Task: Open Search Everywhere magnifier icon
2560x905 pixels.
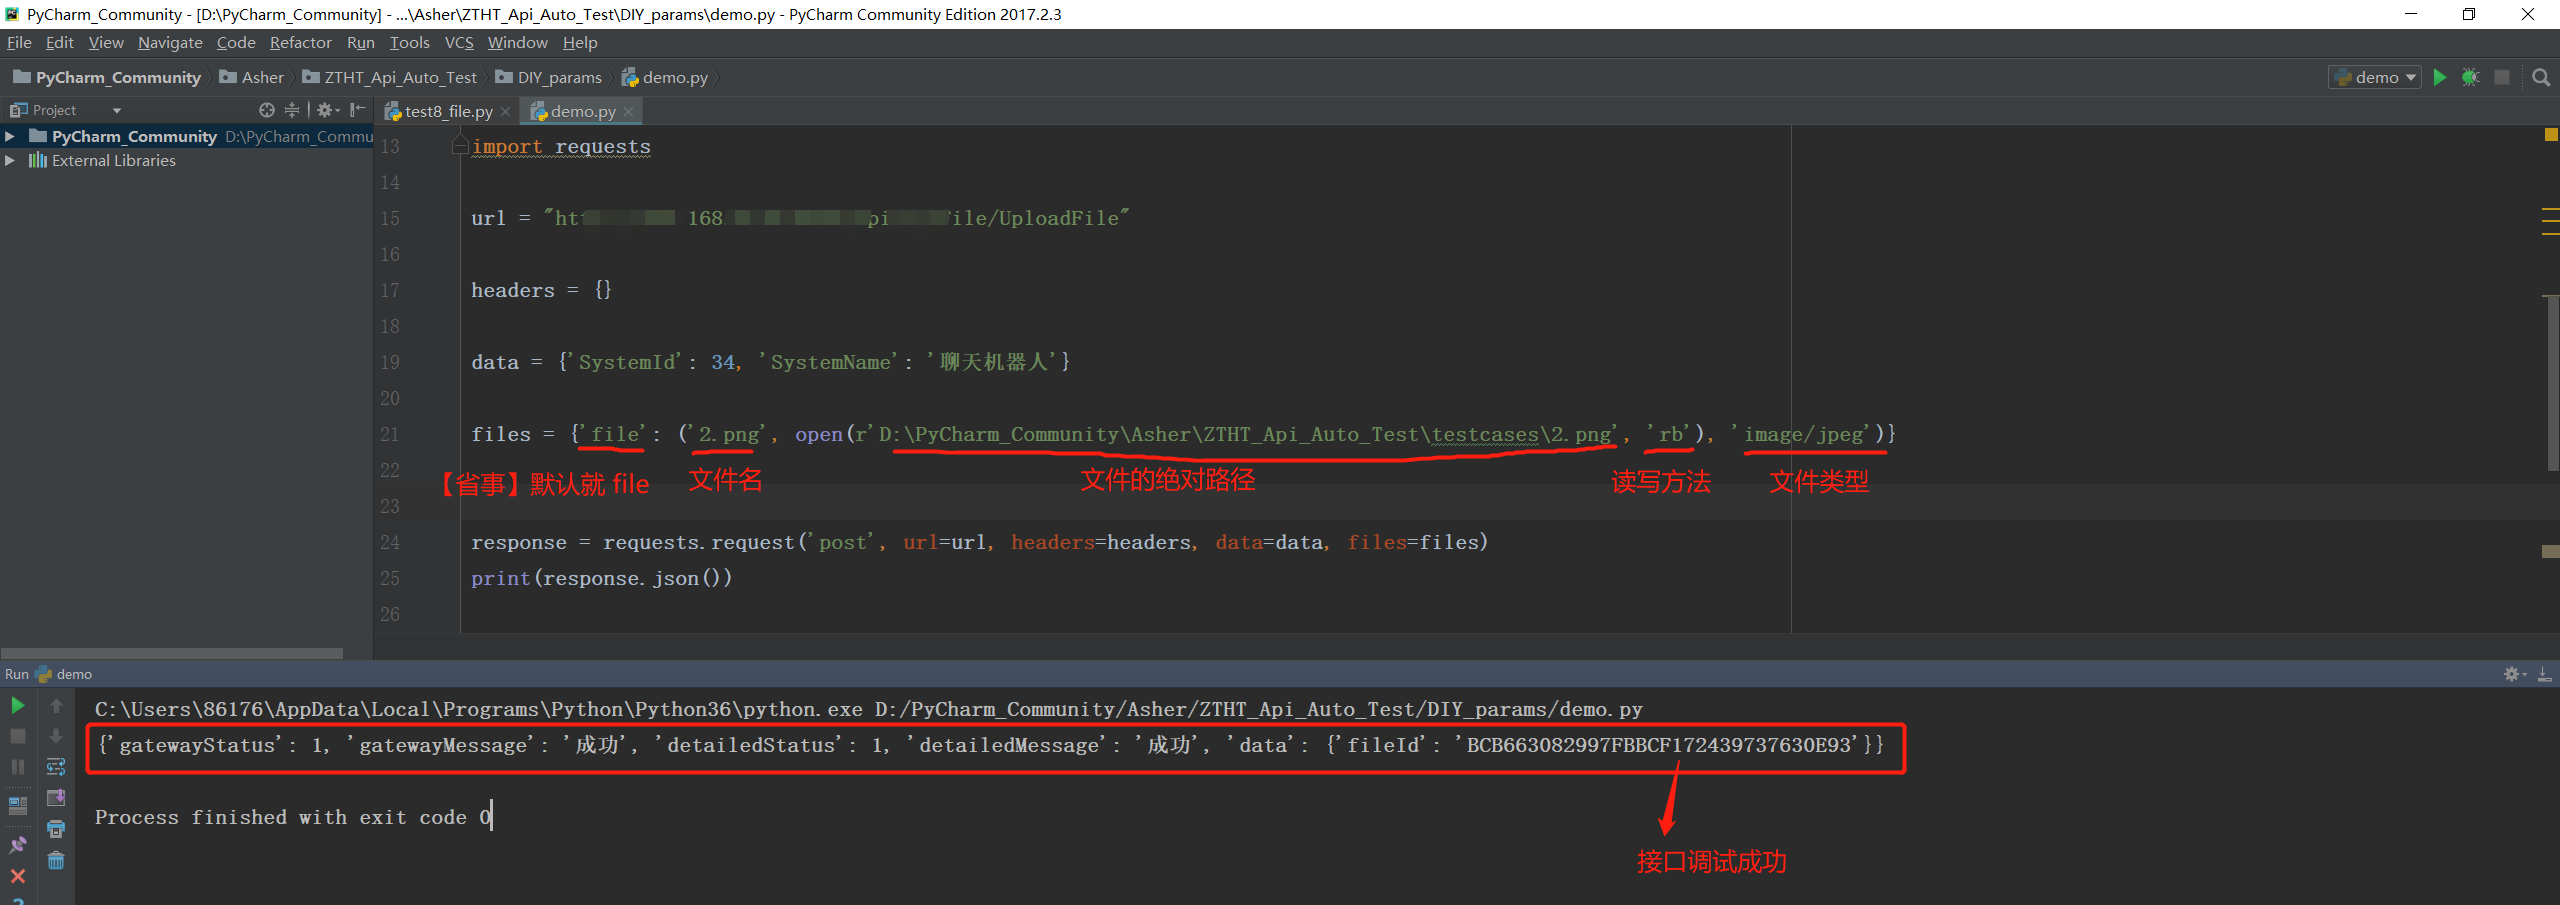Action: (2541, 77)
